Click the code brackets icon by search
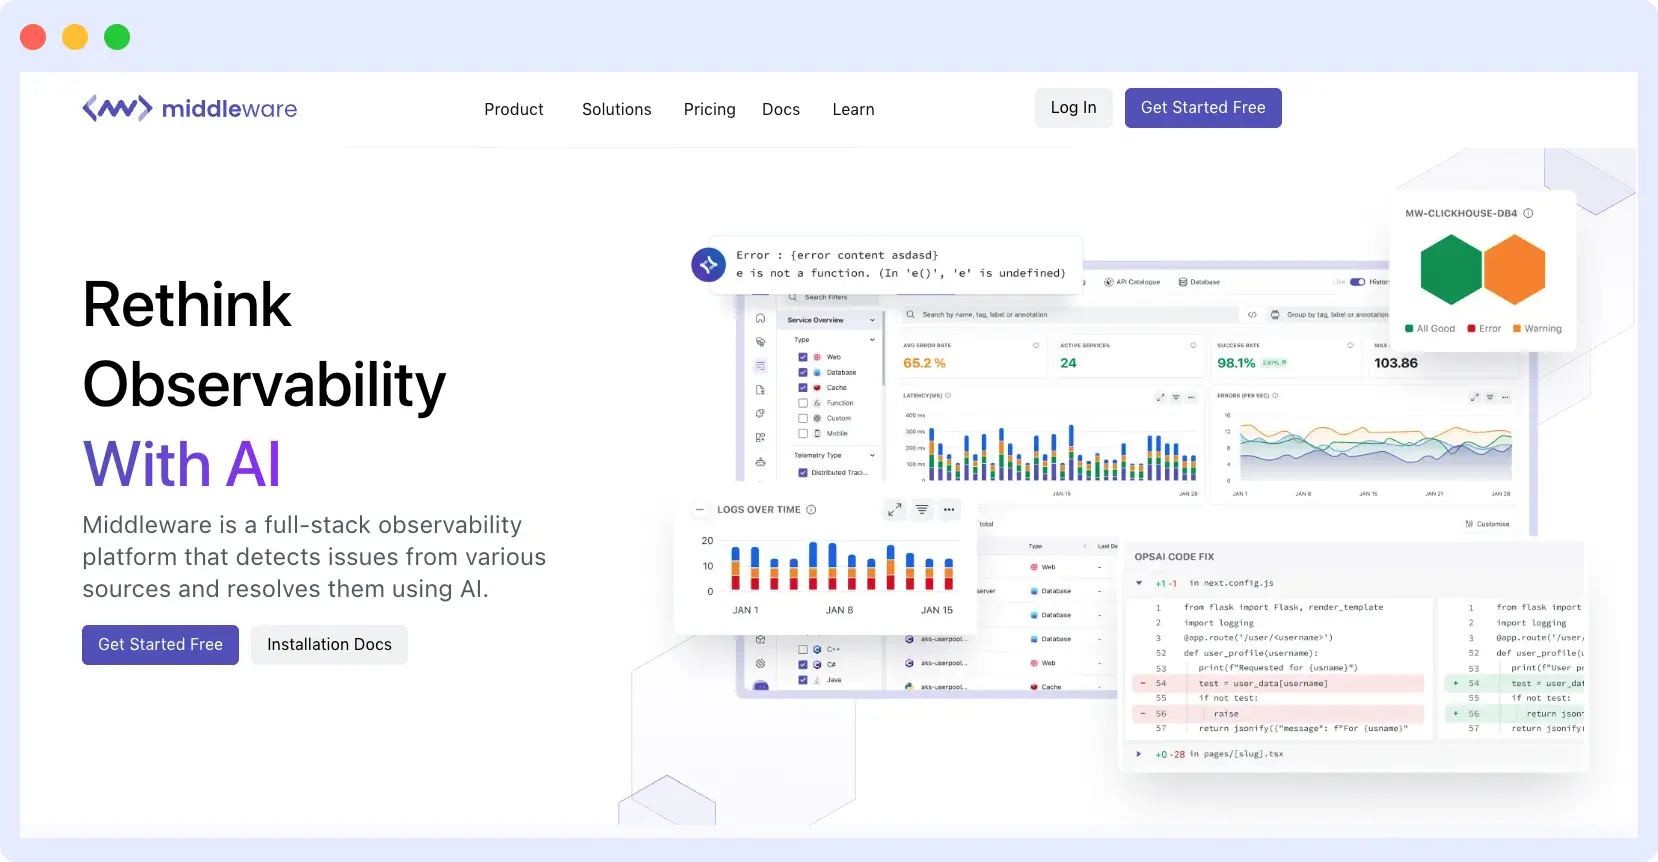Screen dimensions: 1658x862 coord(1252,314)
